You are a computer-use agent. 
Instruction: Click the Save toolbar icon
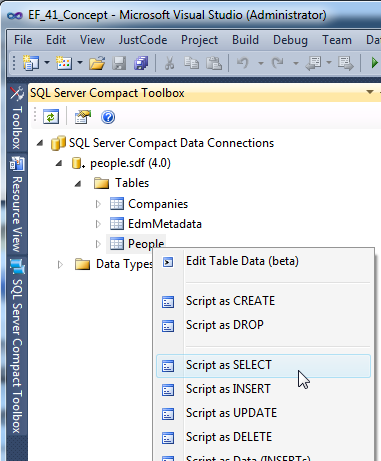(x=119, y=63)
